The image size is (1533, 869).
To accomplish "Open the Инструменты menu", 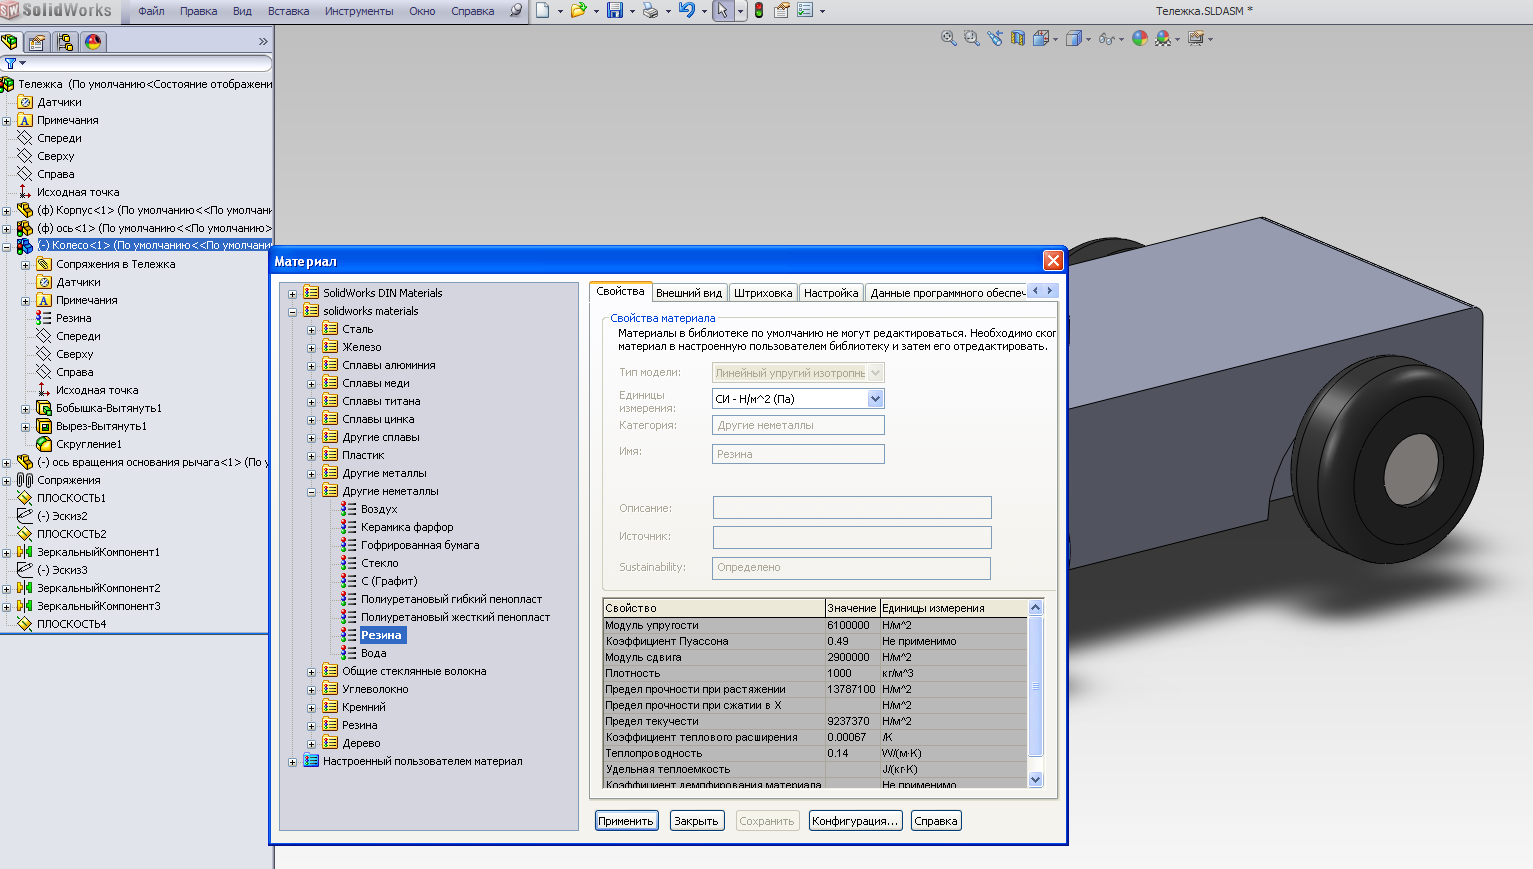I will point(359,11).
